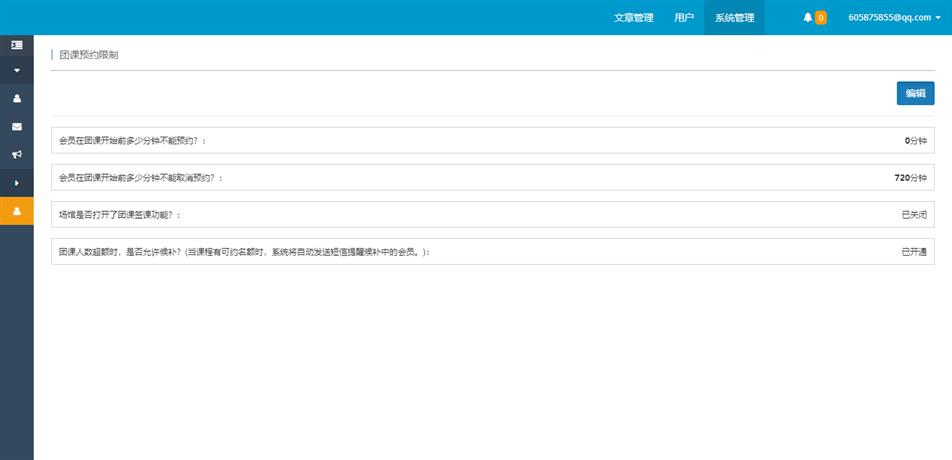Open the 用户 top menu
The width and height of the screenshot is (952, 460).
coord(684,18)
